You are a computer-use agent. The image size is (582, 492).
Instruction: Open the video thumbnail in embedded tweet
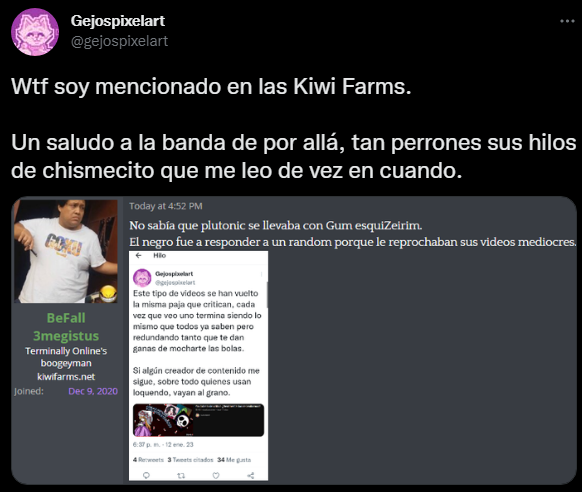(x=198, y=420)
